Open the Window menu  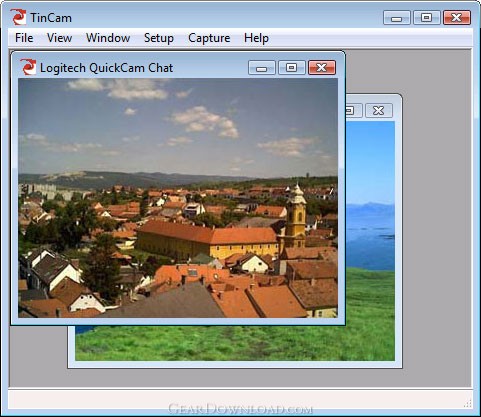tap(108, 38)
